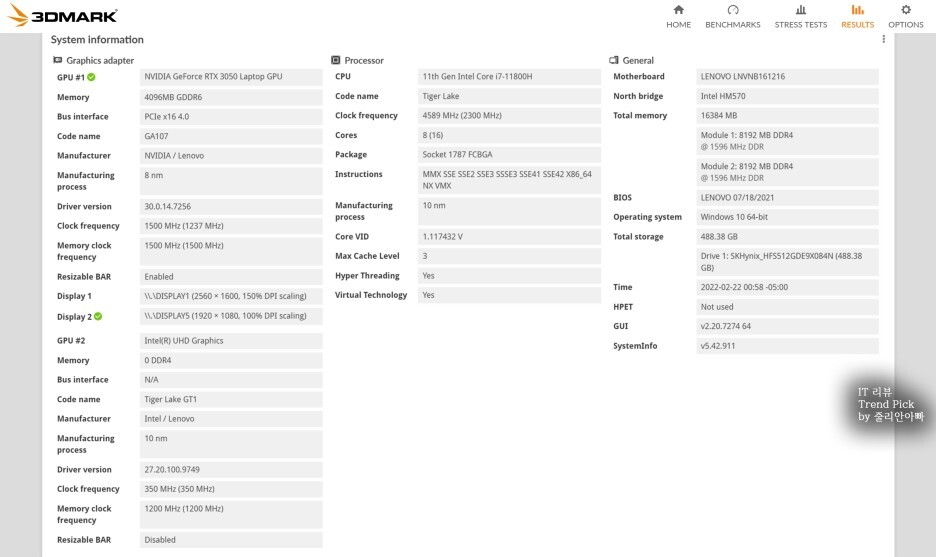The height and width of the screenshot is (557, 936).
Task: Select the 'Module 1: 8192 MB DDR4' entry
Action: [787, 141]
